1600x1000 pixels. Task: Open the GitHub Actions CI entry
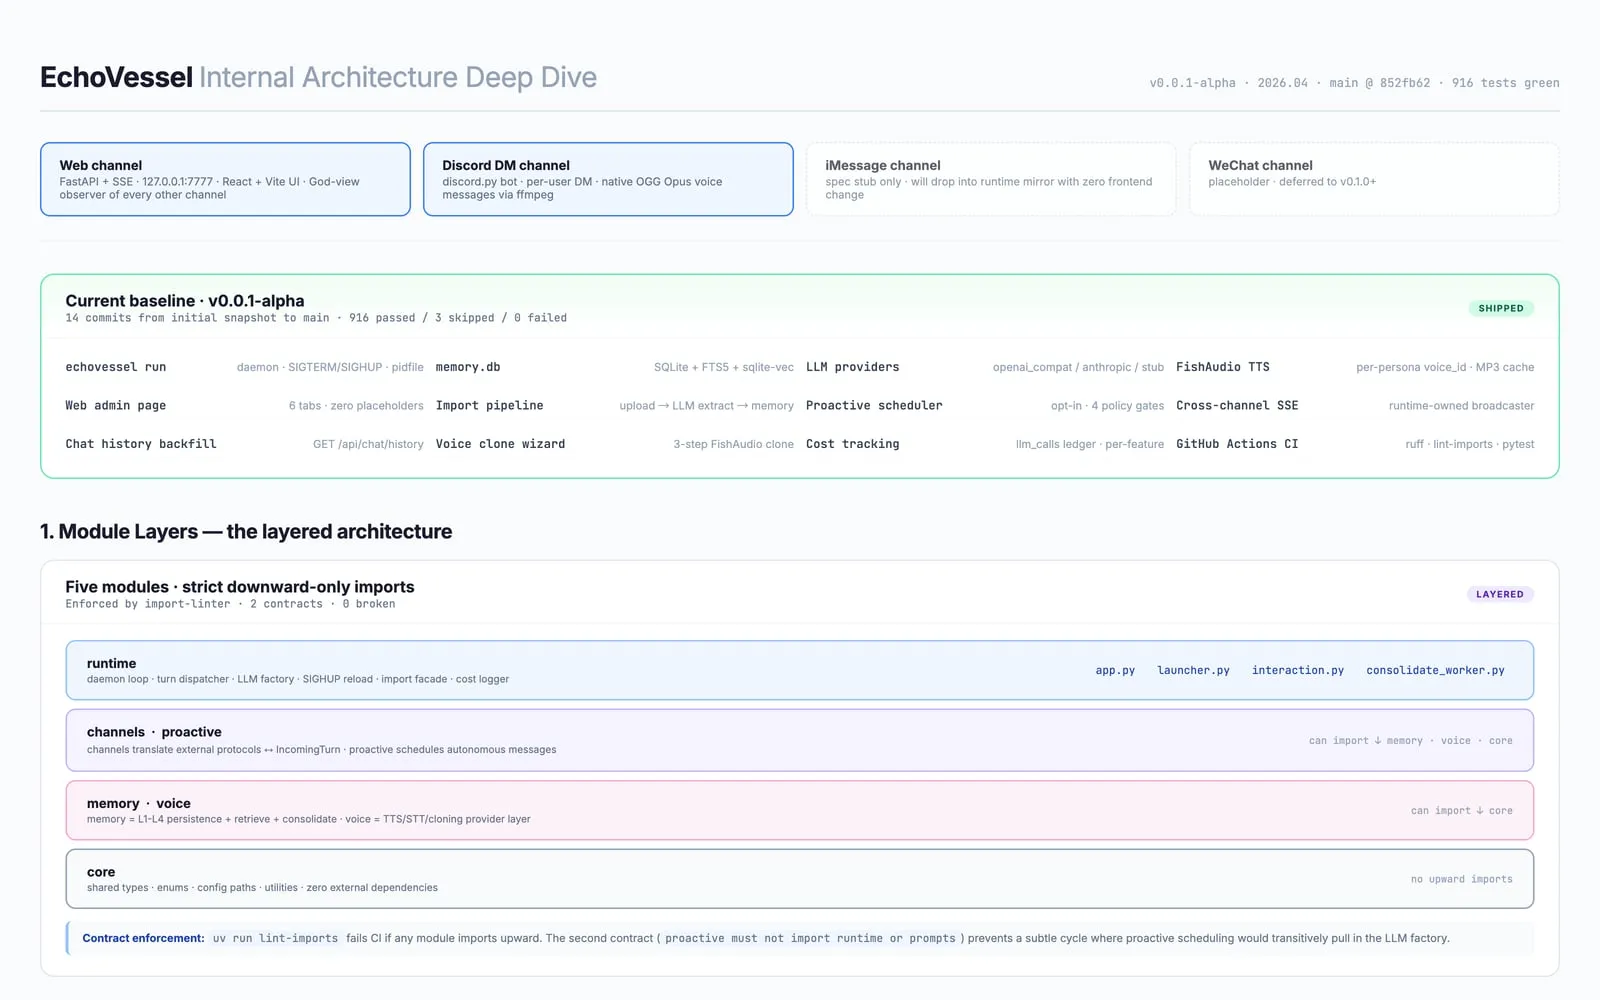click(x=1238, y=443)
